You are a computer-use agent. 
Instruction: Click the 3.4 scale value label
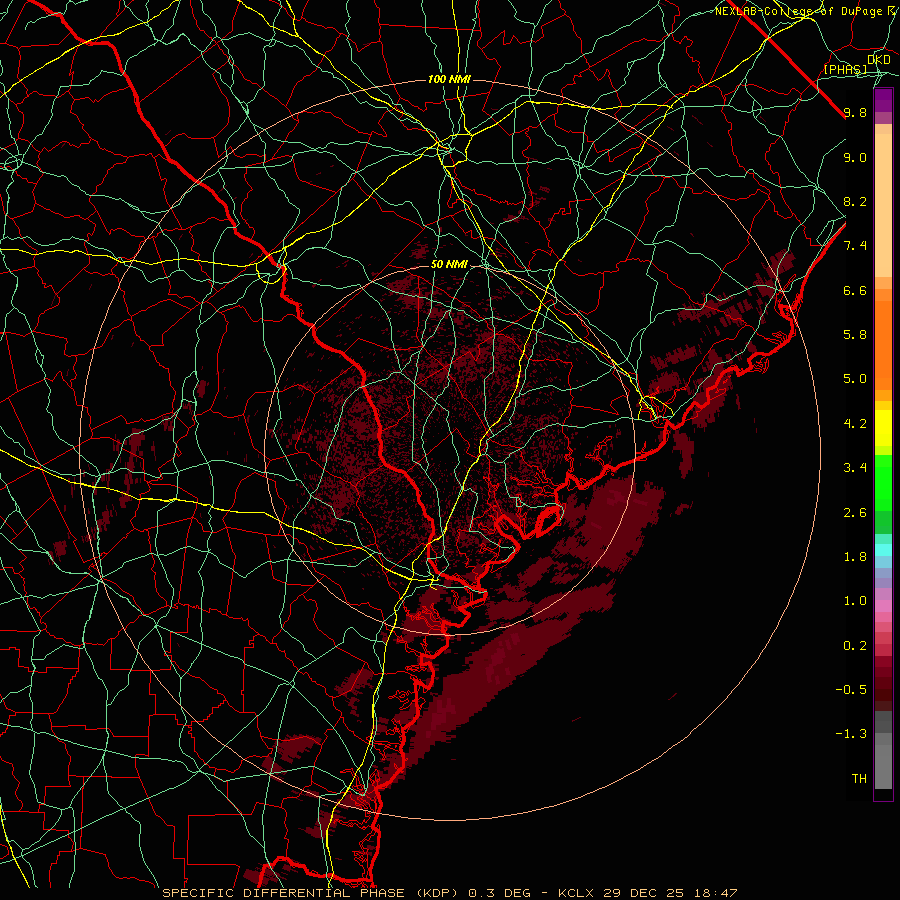[x=855, y=468]
